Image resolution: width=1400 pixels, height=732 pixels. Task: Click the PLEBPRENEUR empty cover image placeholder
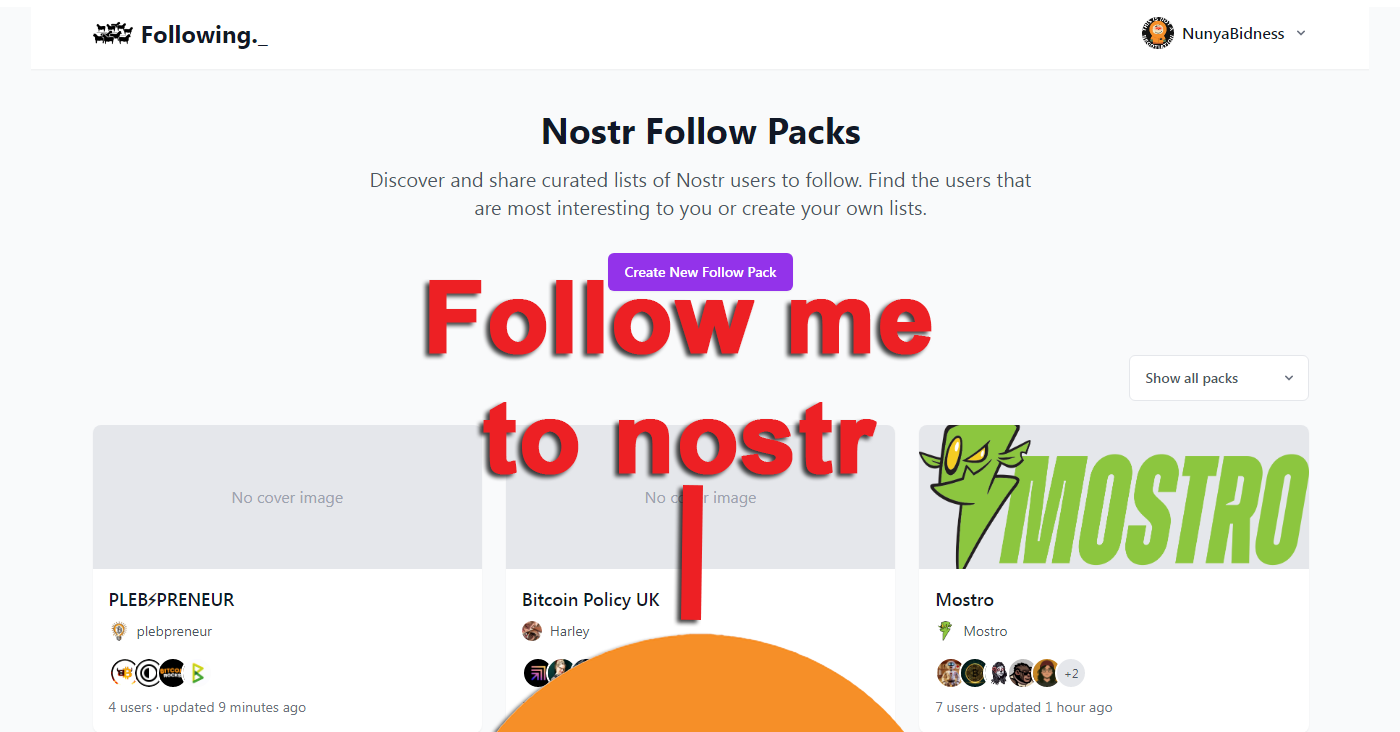[287, 497]
